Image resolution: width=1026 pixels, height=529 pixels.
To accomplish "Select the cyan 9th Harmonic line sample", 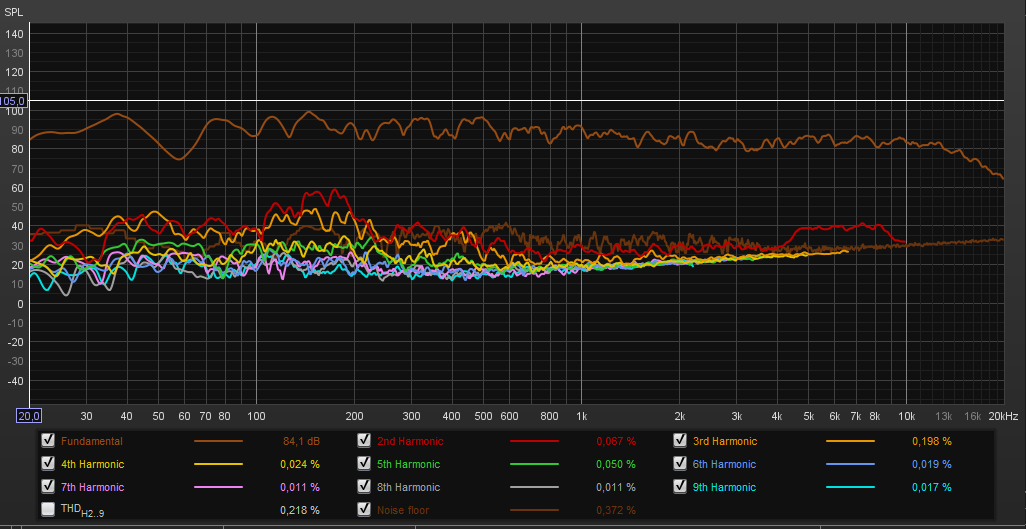I will pos(850,487).
